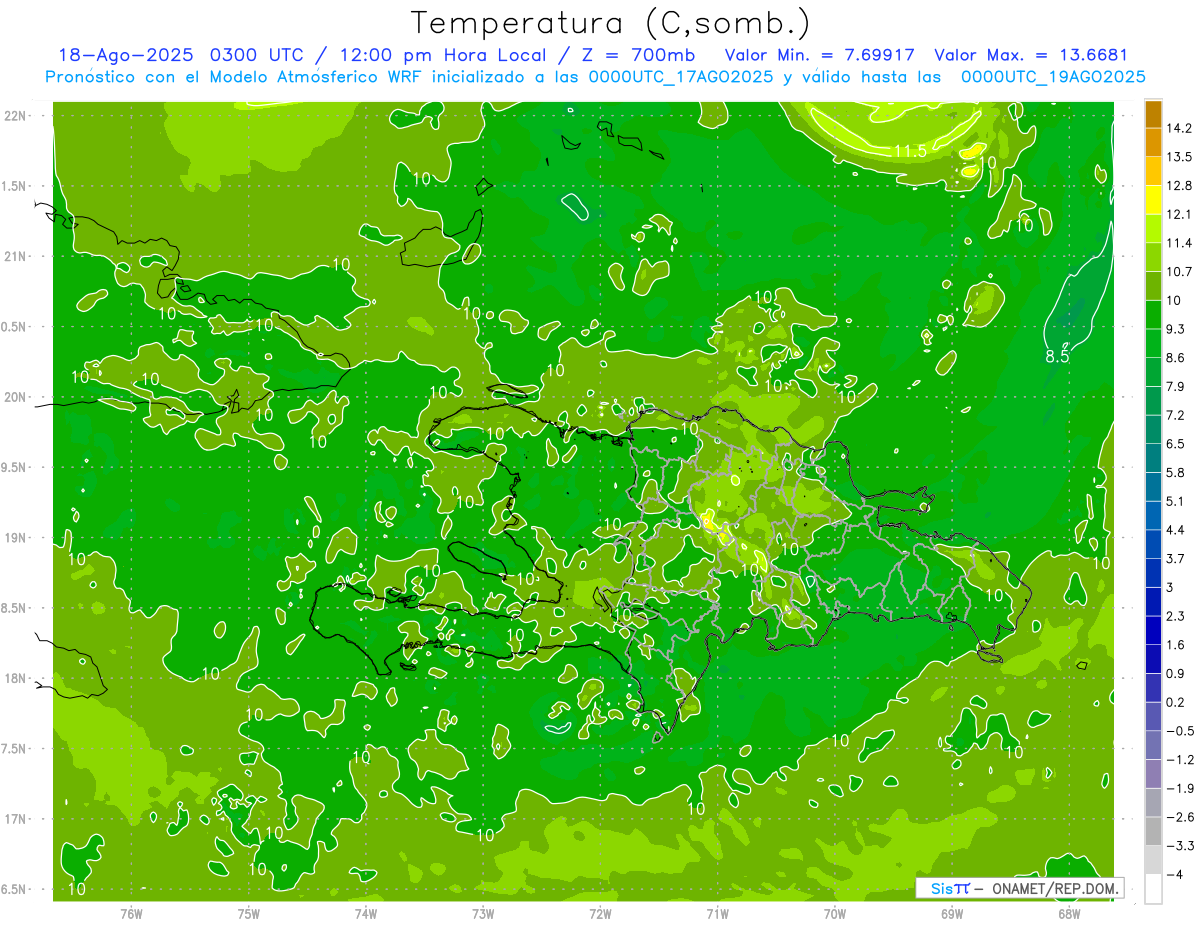
Task: Click the '20N' latitude axis label
Action: click(x=14, y=397)
